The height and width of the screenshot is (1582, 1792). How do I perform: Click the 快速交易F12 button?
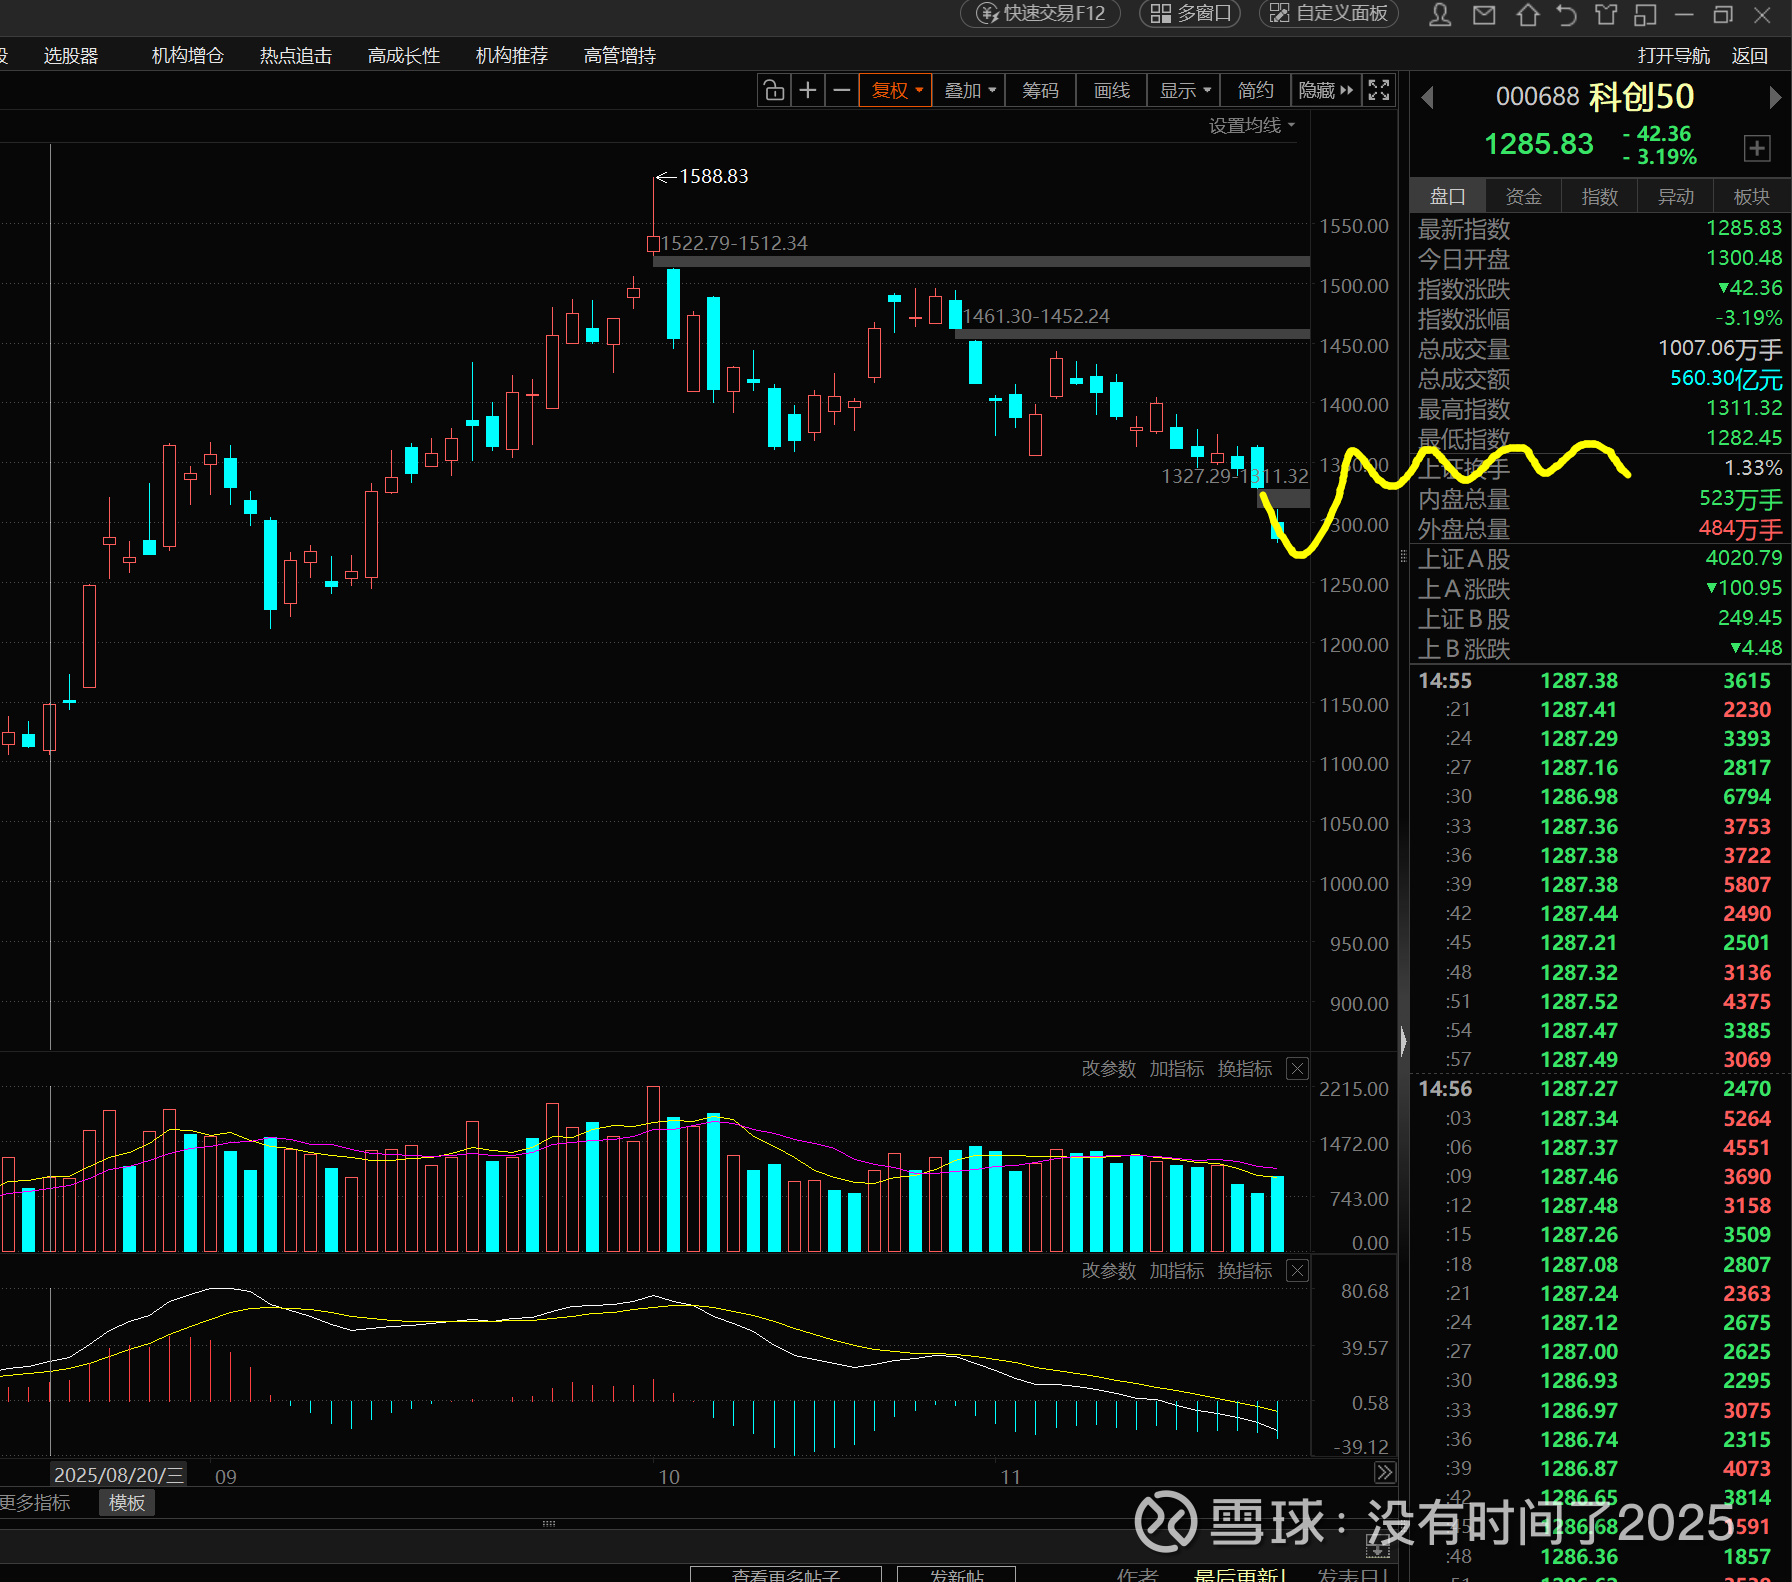(x=1041, y=13)
